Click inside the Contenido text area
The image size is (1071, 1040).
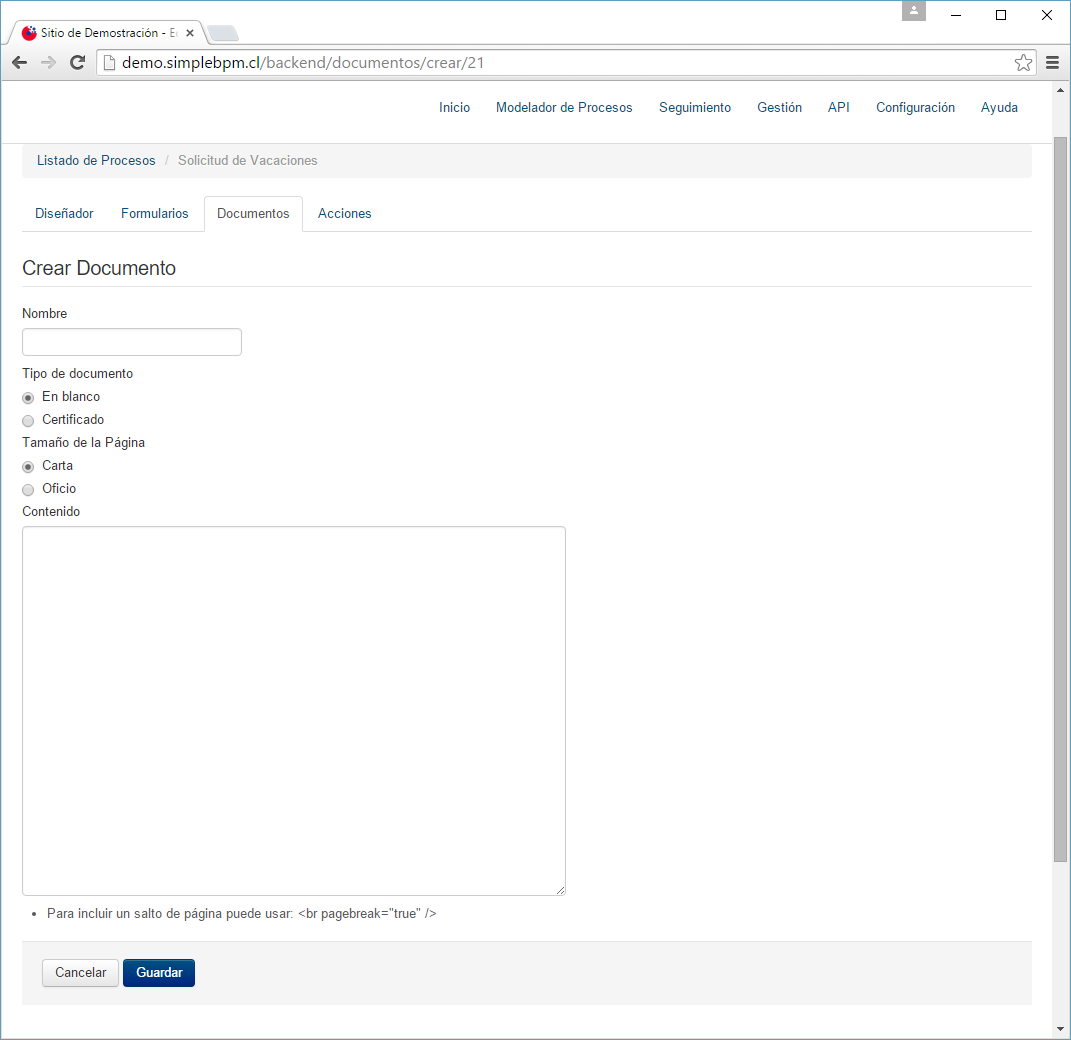pos(294,710)
